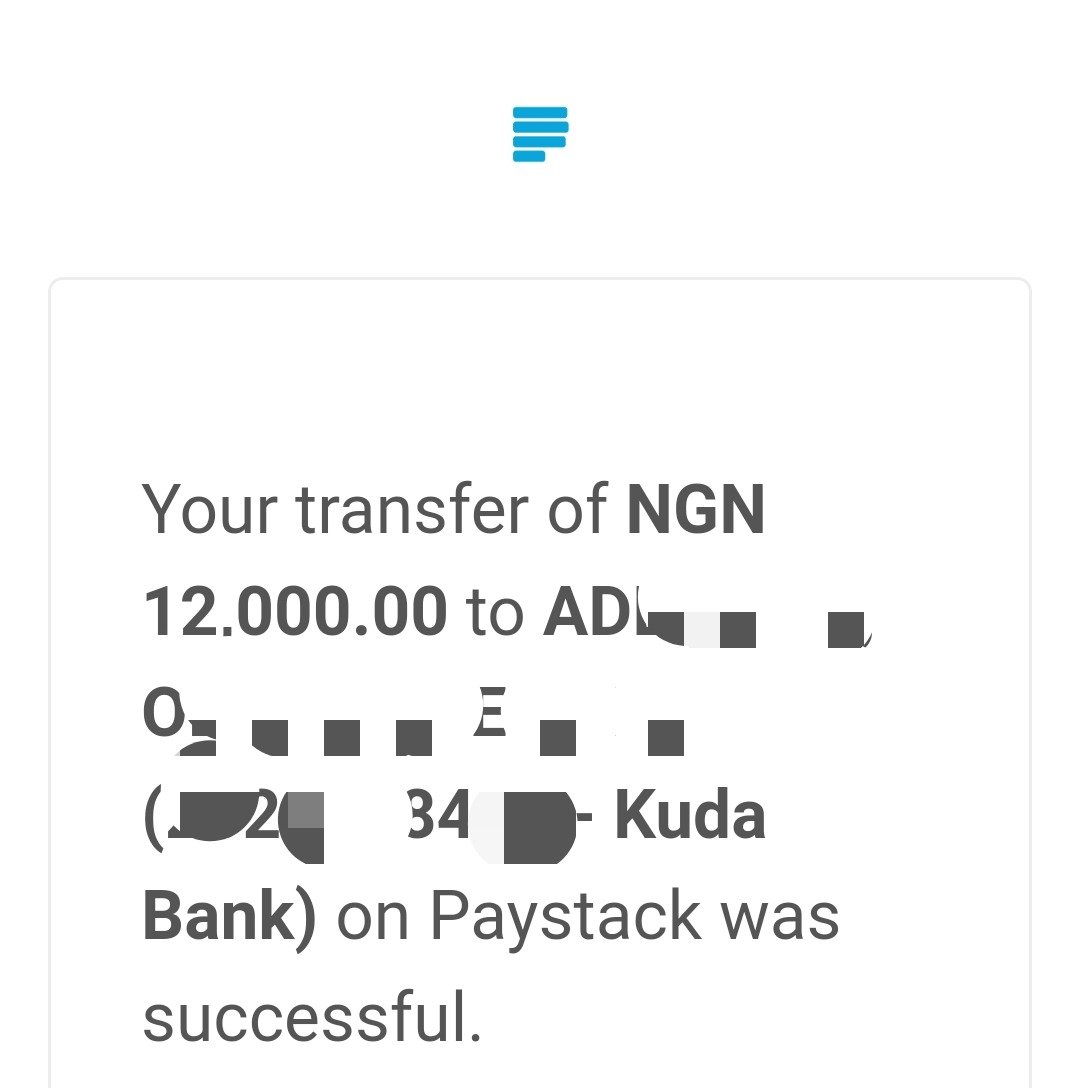Select the amount "12.000.00"
This screenshot has height=1088, width=1080.
click(x=295, y=612)
